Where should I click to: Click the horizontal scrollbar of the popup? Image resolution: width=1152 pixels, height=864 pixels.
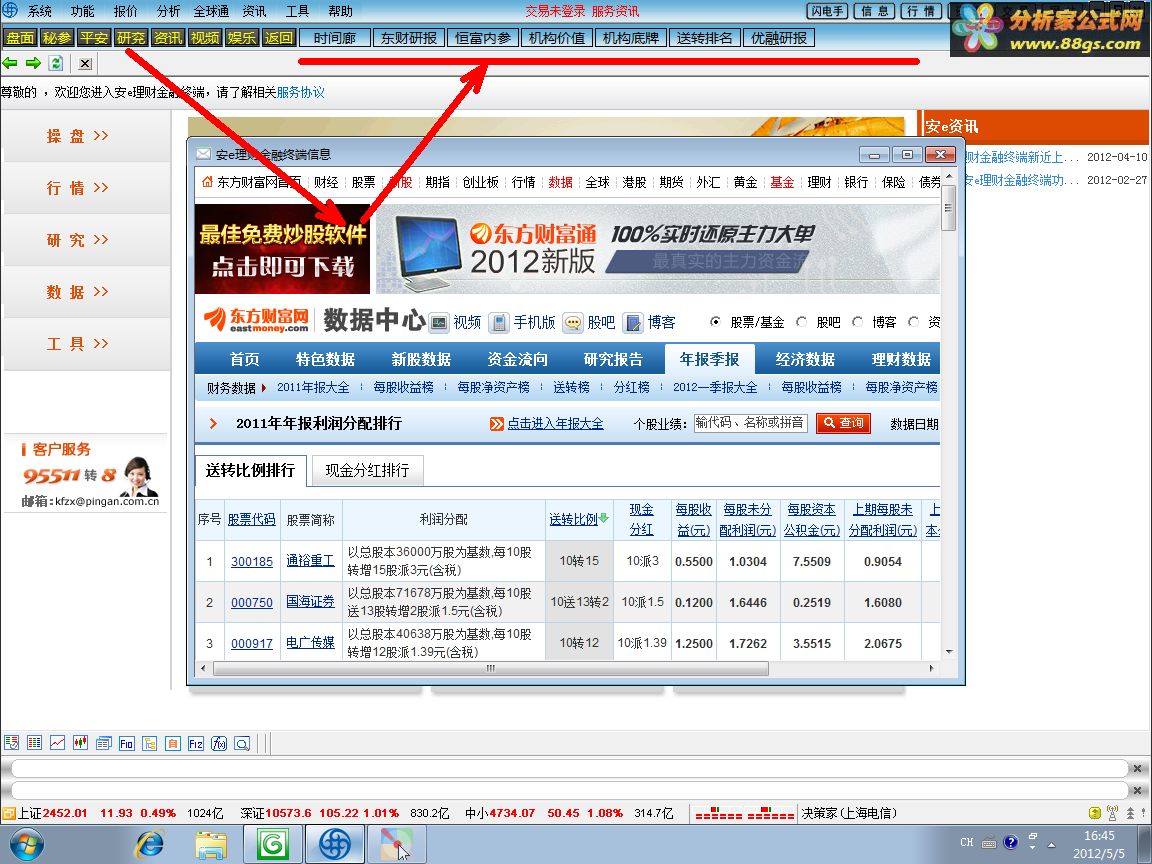tap(491, 669)
